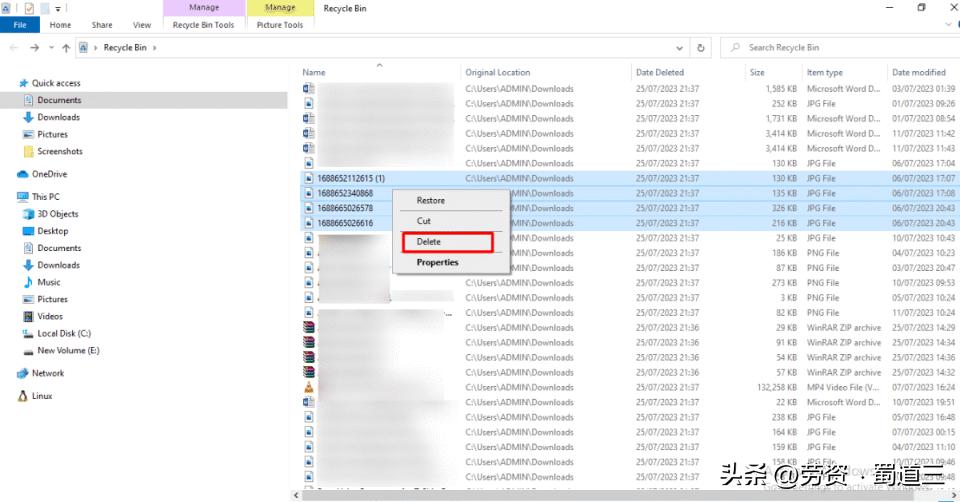Open the Music folder in sidebar
This screenshot has width=960, height=502.
tap(48, 283)
